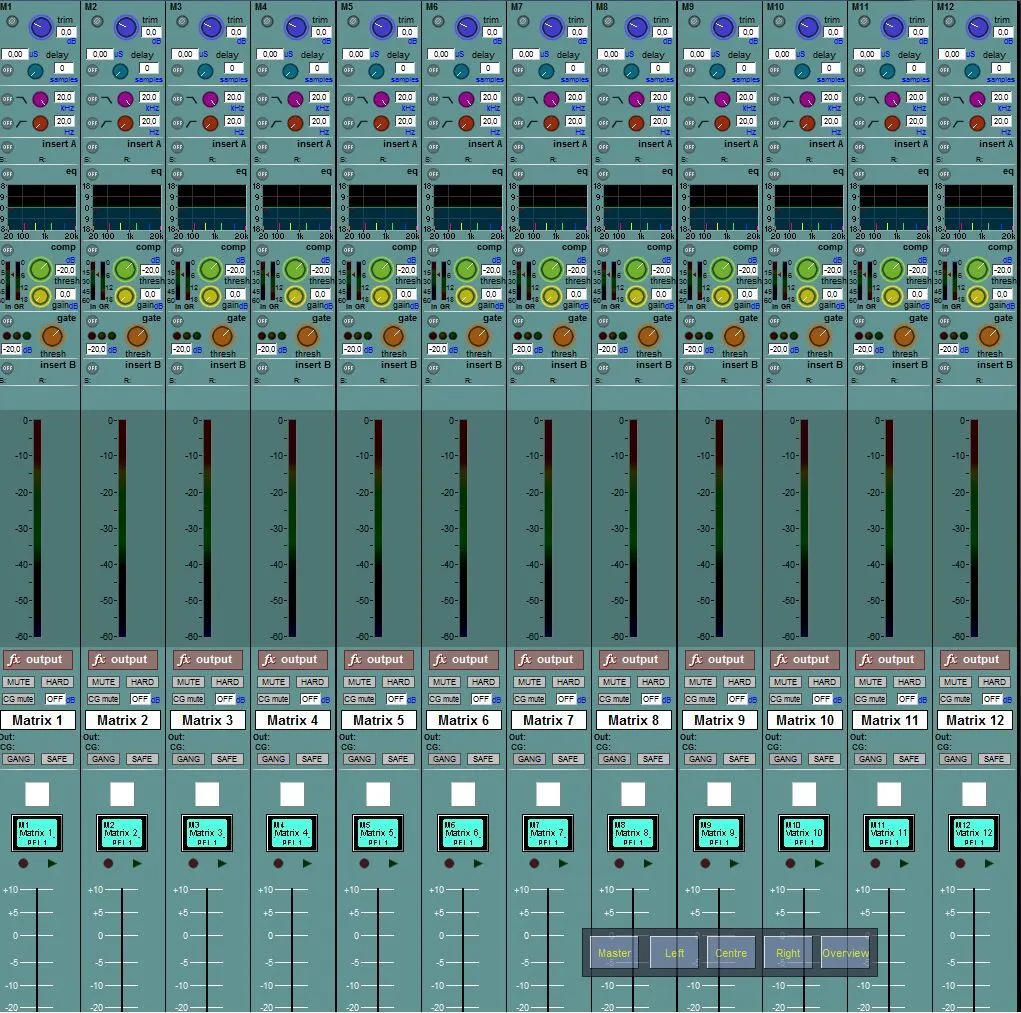This screenshot has width=1021, height=1013.
Task: Open the M12 Matrix 12 LCD display
Action: (x=974, y=833)
